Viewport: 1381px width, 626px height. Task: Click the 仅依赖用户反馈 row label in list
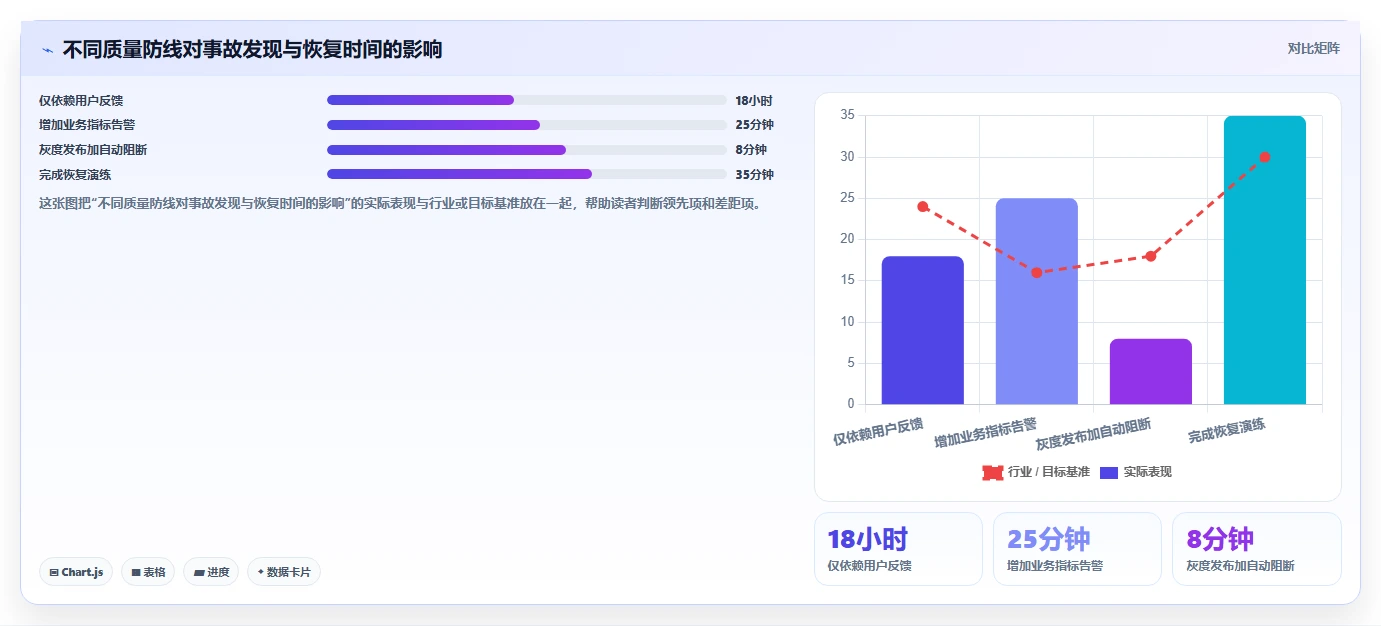[x=81, y=100]
